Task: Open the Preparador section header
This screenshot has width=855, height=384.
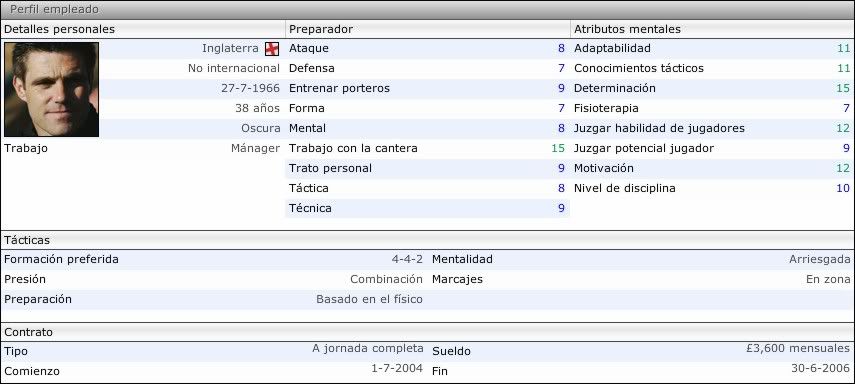Action: click(x=428, y=29)
